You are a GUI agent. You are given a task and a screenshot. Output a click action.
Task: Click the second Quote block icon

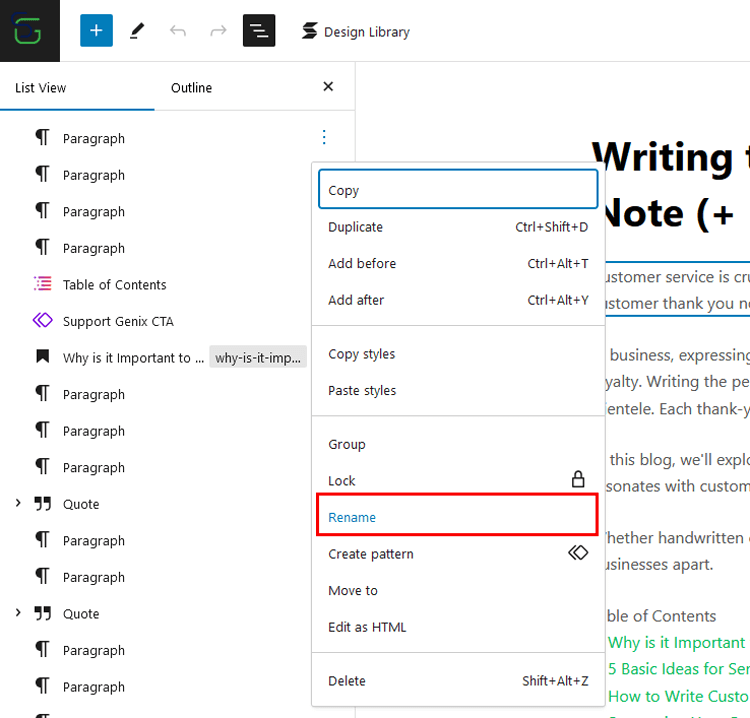click(43, 613)
